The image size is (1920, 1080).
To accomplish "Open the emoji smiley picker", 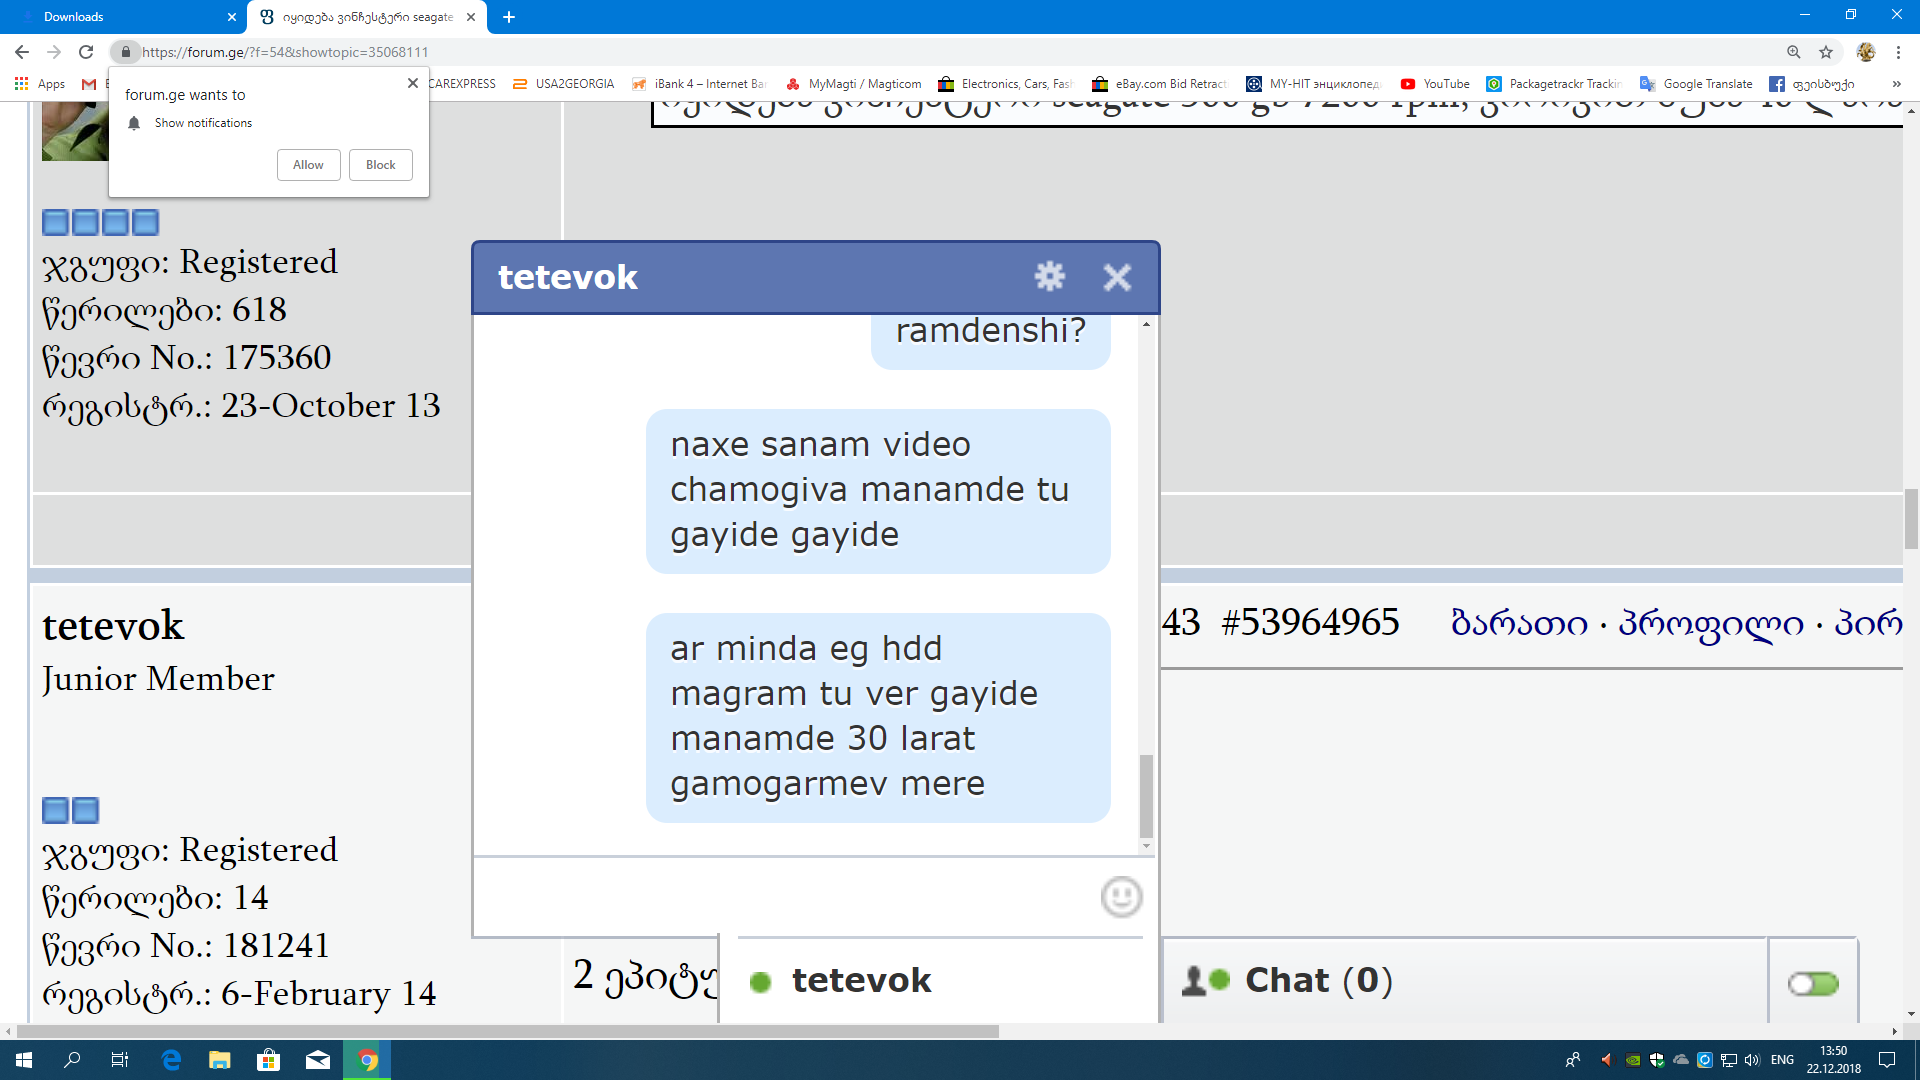I will [1121, 897].
